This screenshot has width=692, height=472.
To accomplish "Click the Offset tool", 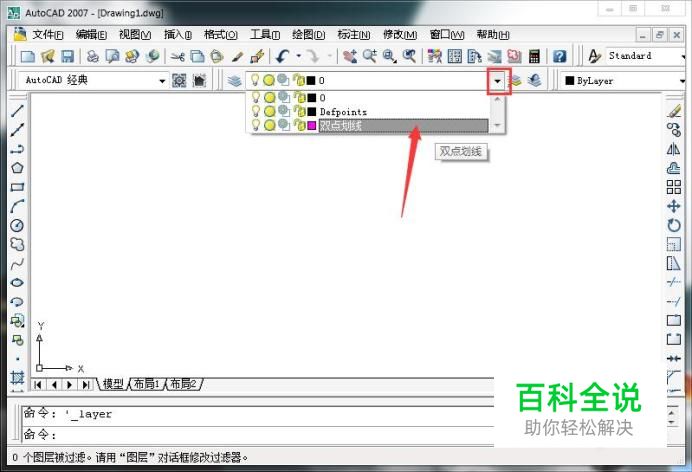I will pos(673,168).
